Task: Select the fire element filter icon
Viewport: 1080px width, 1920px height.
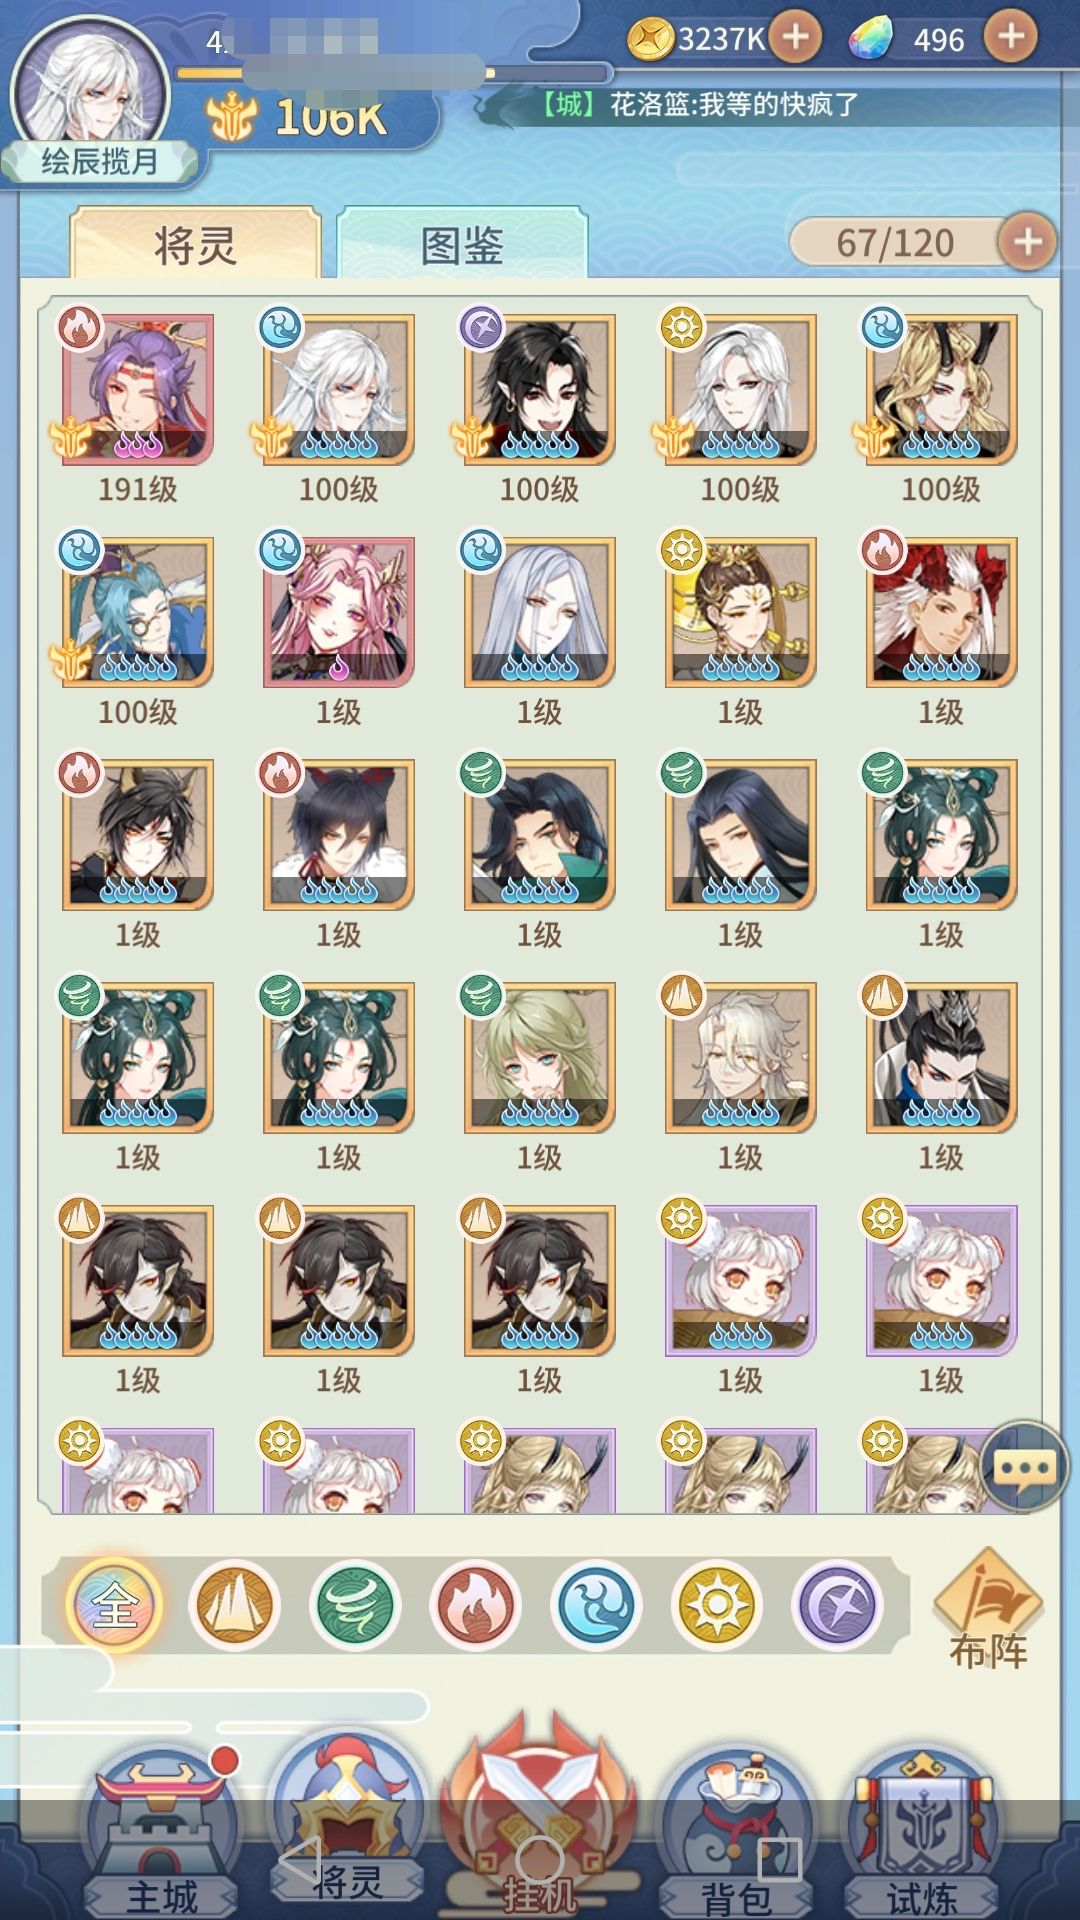Action: tap(475, 1605)
